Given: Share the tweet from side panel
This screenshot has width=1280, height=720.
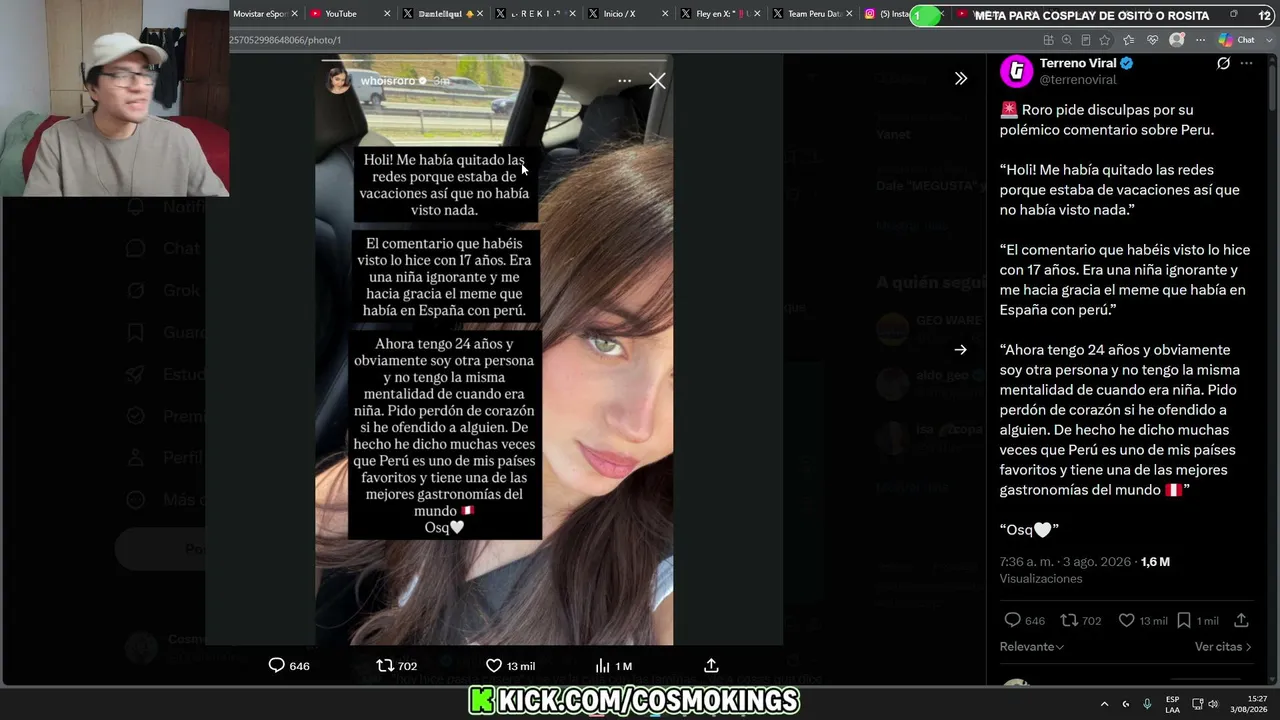Looking at the screenshot, I should point(1241,620).
